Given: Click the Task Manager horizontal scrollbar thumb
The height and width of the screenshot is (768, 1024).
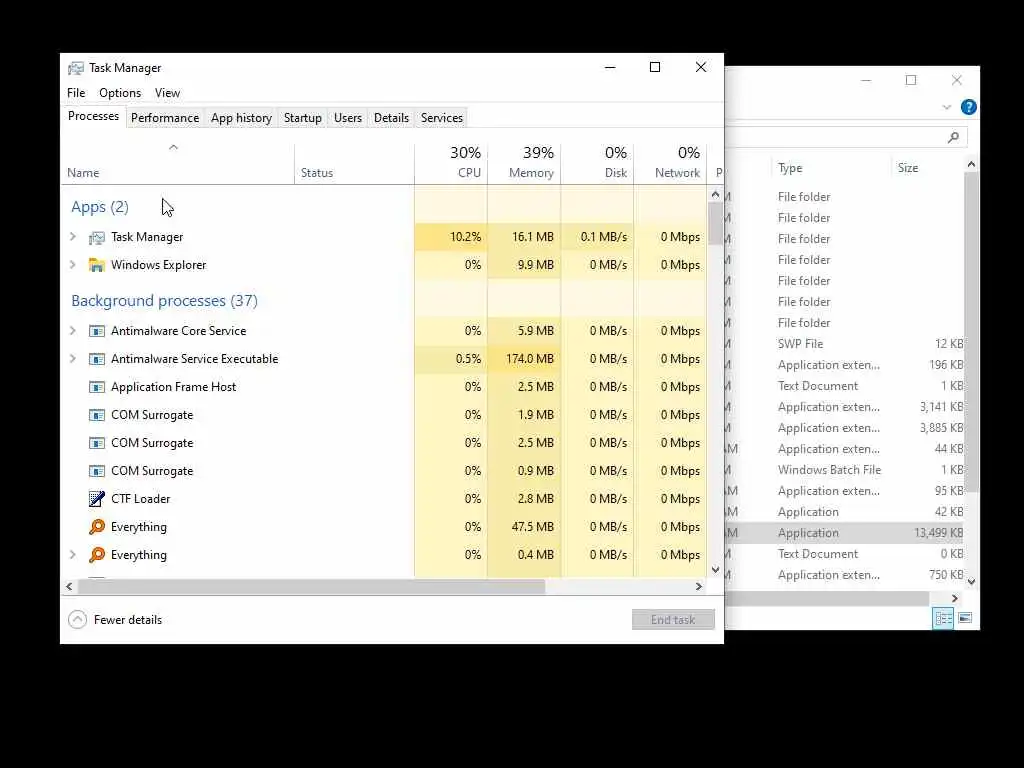Looking at the screenshot, I should (x=311, y=586).
